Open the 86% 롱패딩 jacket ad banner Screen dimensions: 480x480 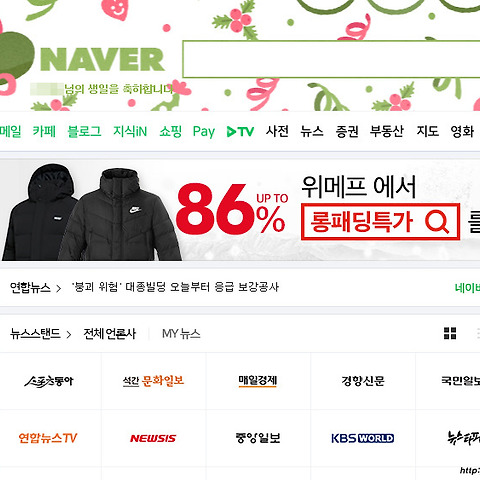pyautogui.click(x=240, y=210)
